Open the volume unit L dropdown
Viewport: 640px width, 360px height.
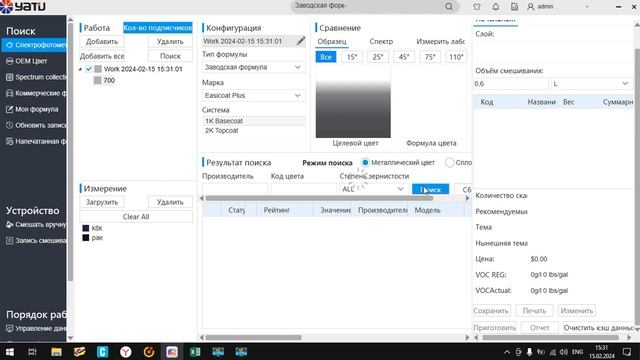pos(591,84)
